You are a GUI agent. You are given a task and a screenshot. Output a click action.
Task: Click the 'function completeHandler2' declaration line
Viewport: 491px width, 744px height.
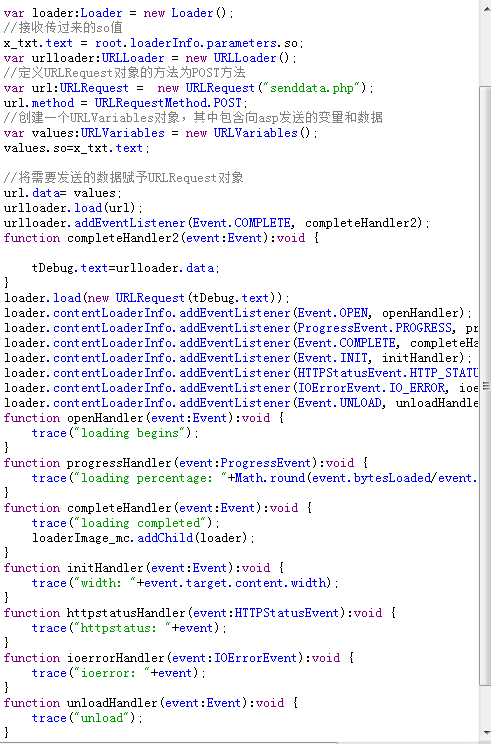click(161, 238)
